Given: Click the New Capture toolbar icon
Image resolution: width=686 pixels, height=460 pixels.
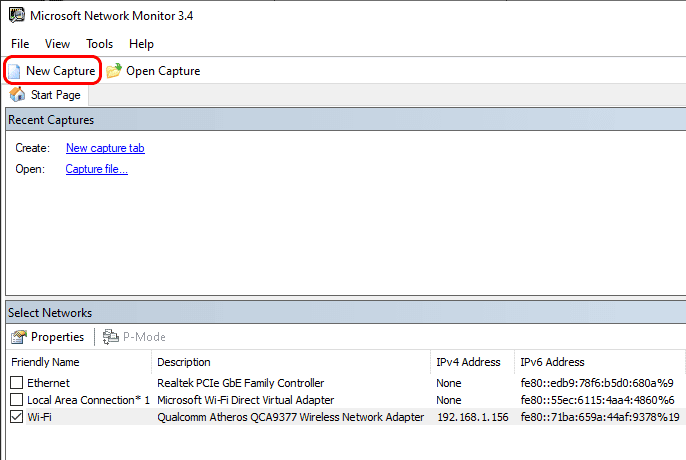Looking at the screenshot, I should [x=15, y=71].
